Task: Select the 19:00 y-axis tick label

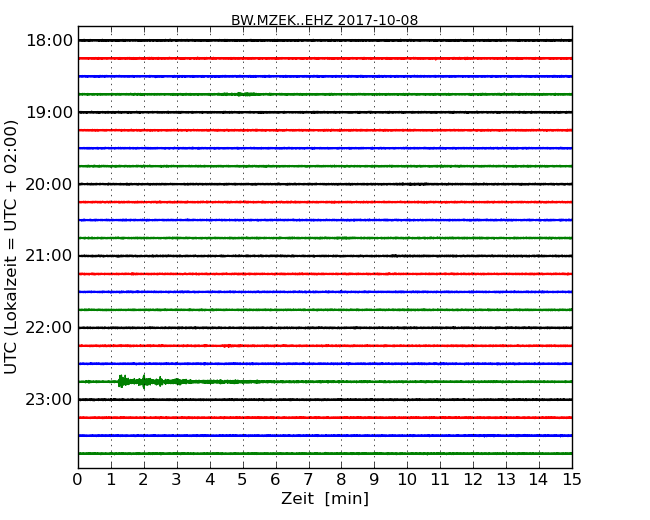Action: (x=49, y=112)
